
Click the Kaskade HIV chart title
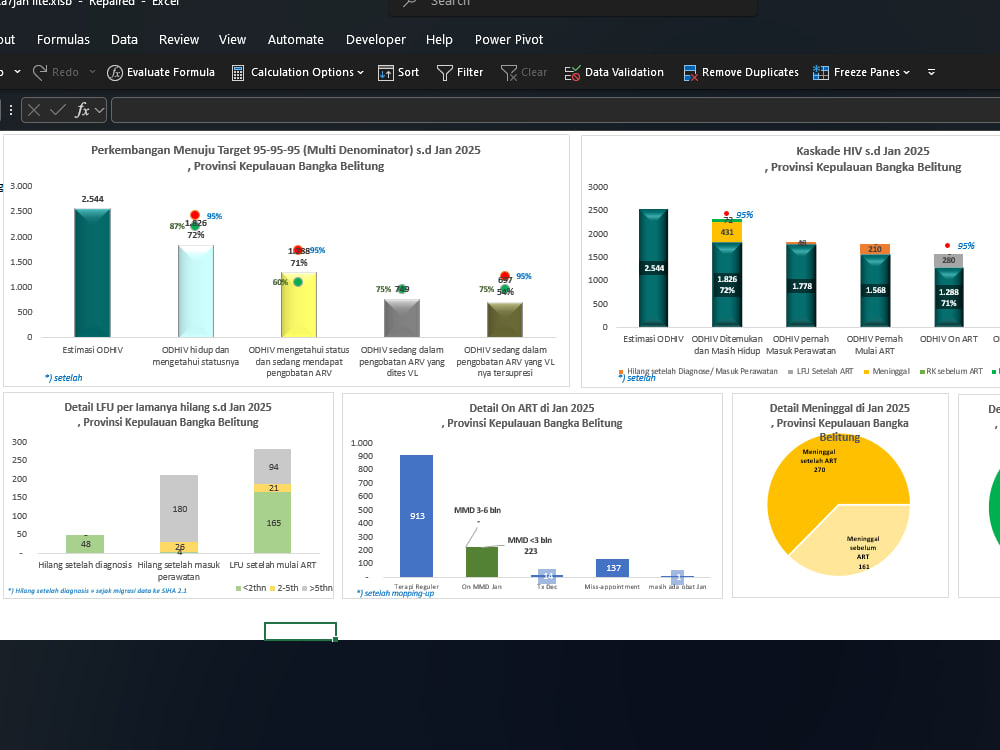[863, 159]
